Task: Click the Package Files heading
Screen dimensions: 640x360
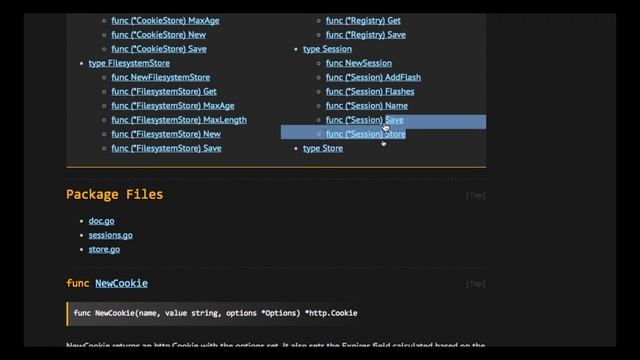Action: click(x=114, y=194)
